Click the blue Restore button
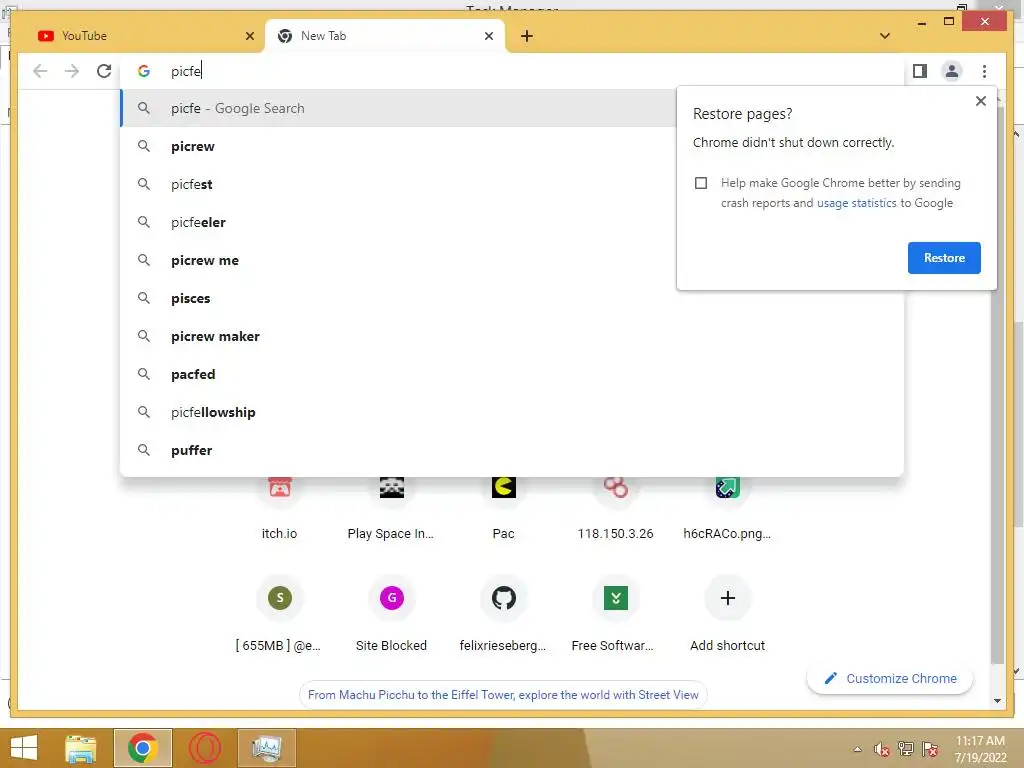Image resolution: width=1024 pixels, height=768 pixels. (944, 258)
